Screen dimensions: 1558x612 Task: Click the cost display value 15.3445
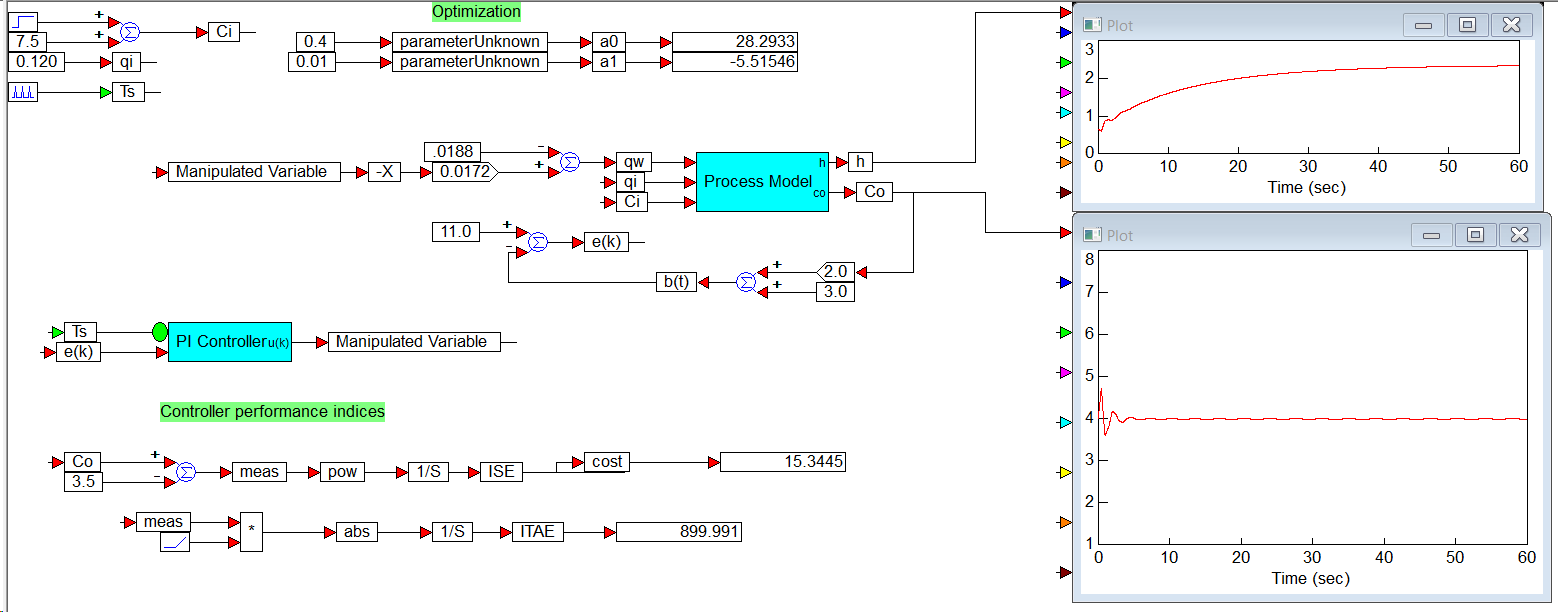(x=784, y=462)
